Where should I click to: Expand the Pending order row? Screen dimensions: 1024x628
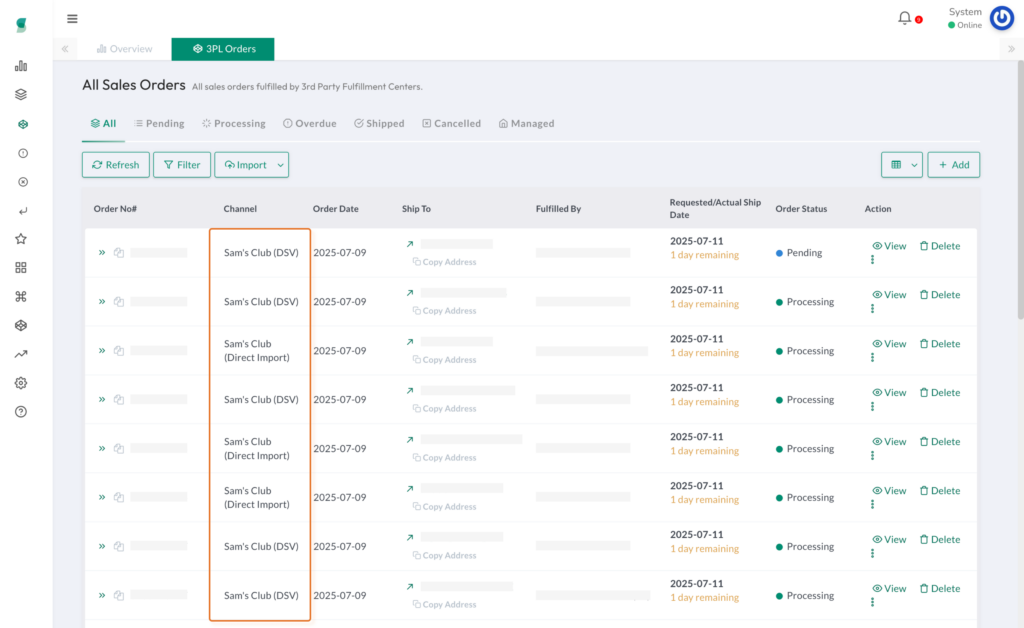pyautogui.click(x=102, y=253)
